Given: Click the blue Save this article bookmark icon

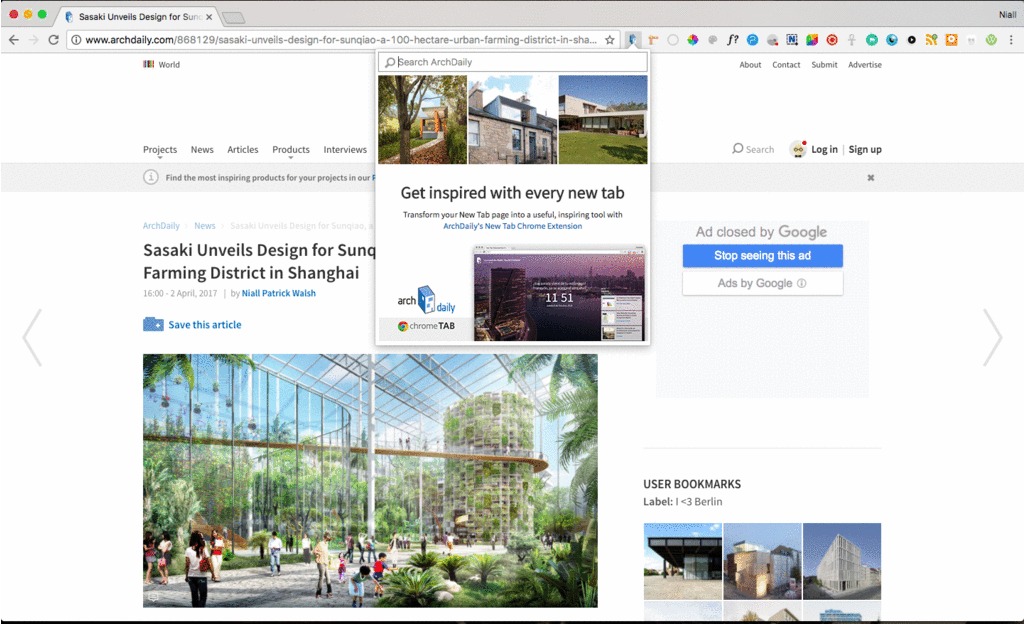Looking at the screenshot, I should coord(153,325).
